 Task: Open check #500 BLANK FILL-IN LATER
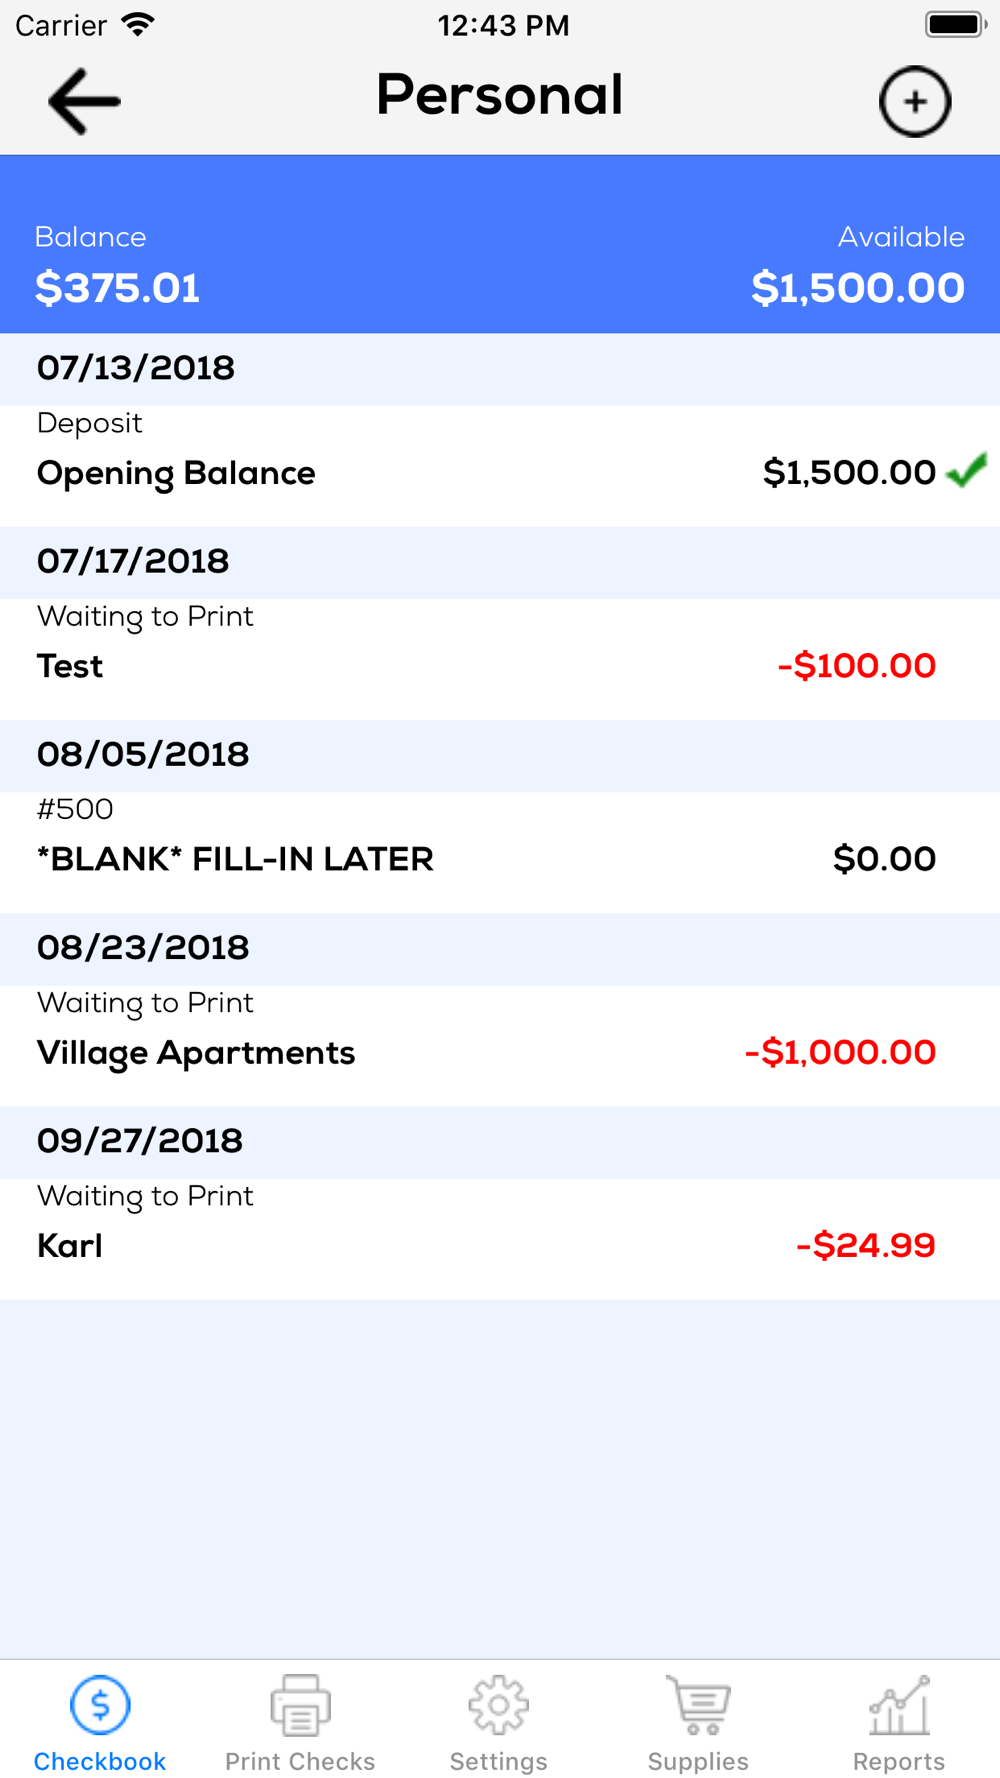tap(500, 852)
